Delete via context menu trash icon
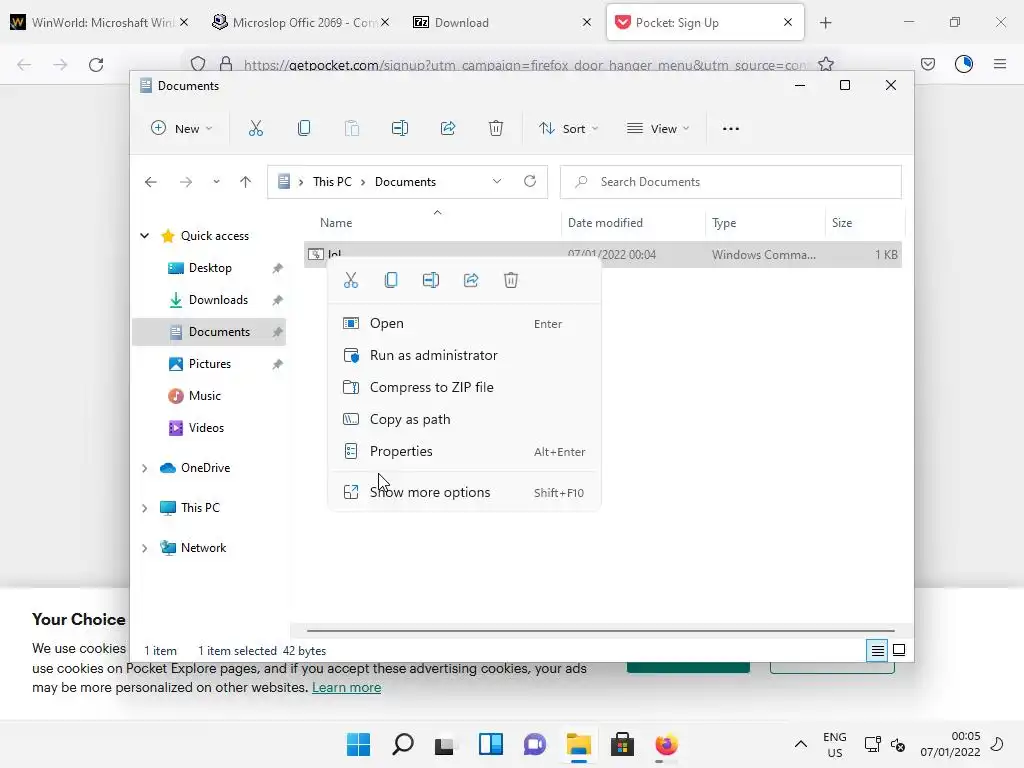Image resolution: width=1024 pixels, height=768 pixels. tap(511, 280)
